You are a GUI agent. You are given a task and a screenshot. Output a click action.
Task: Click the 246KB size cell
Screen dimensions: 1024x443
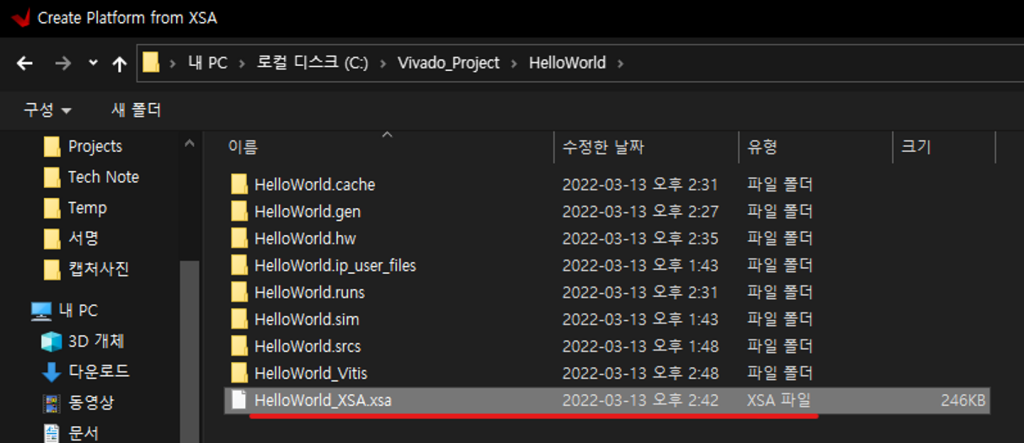[963, 401]
